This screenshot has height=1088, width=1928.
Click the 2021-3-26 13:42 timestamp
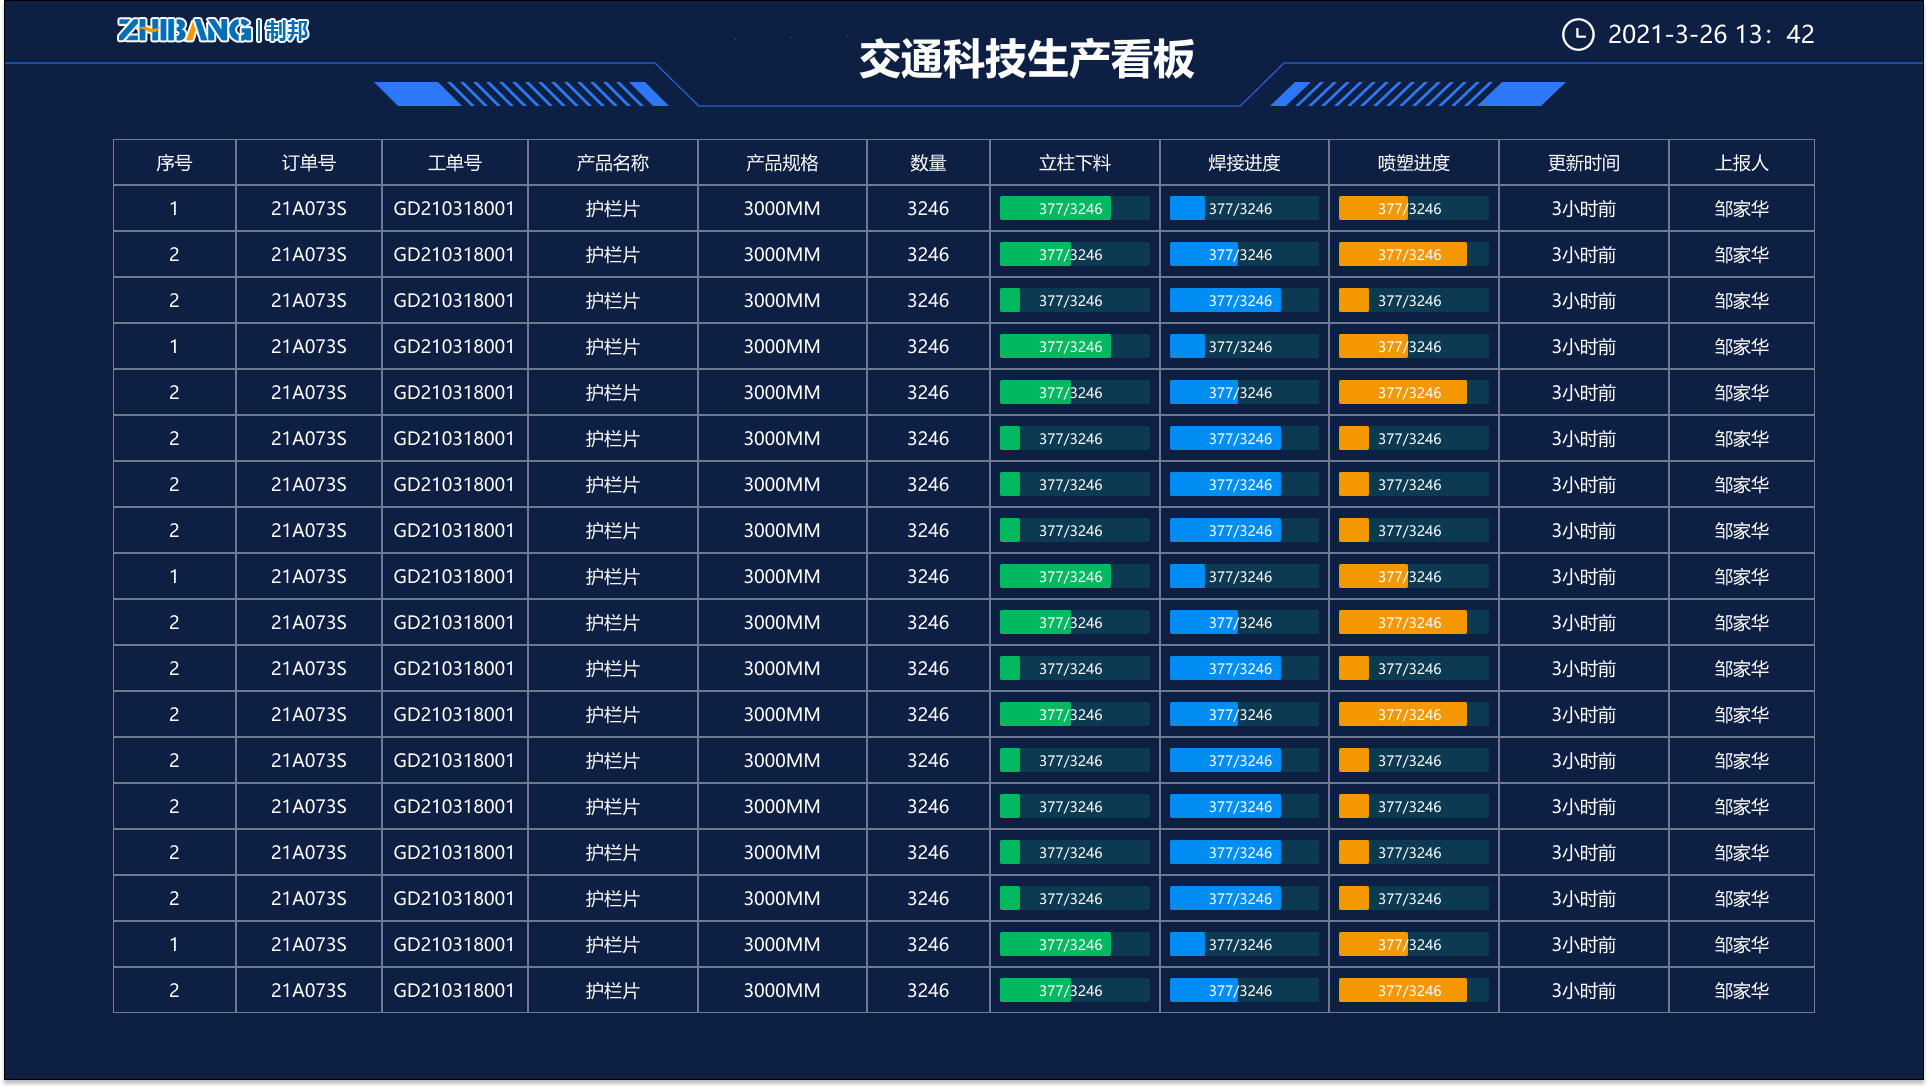(1710, 35)
